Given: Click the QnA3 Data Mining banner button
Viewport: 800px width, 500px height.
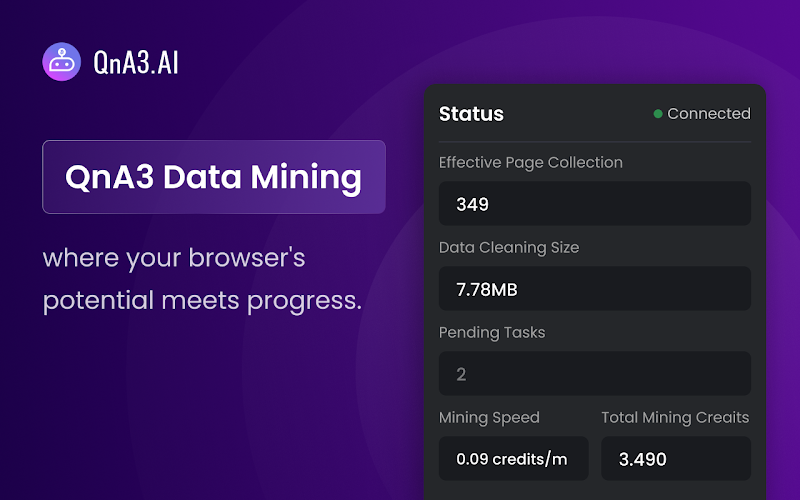Looking at the screenshot, I should point(214,177).
